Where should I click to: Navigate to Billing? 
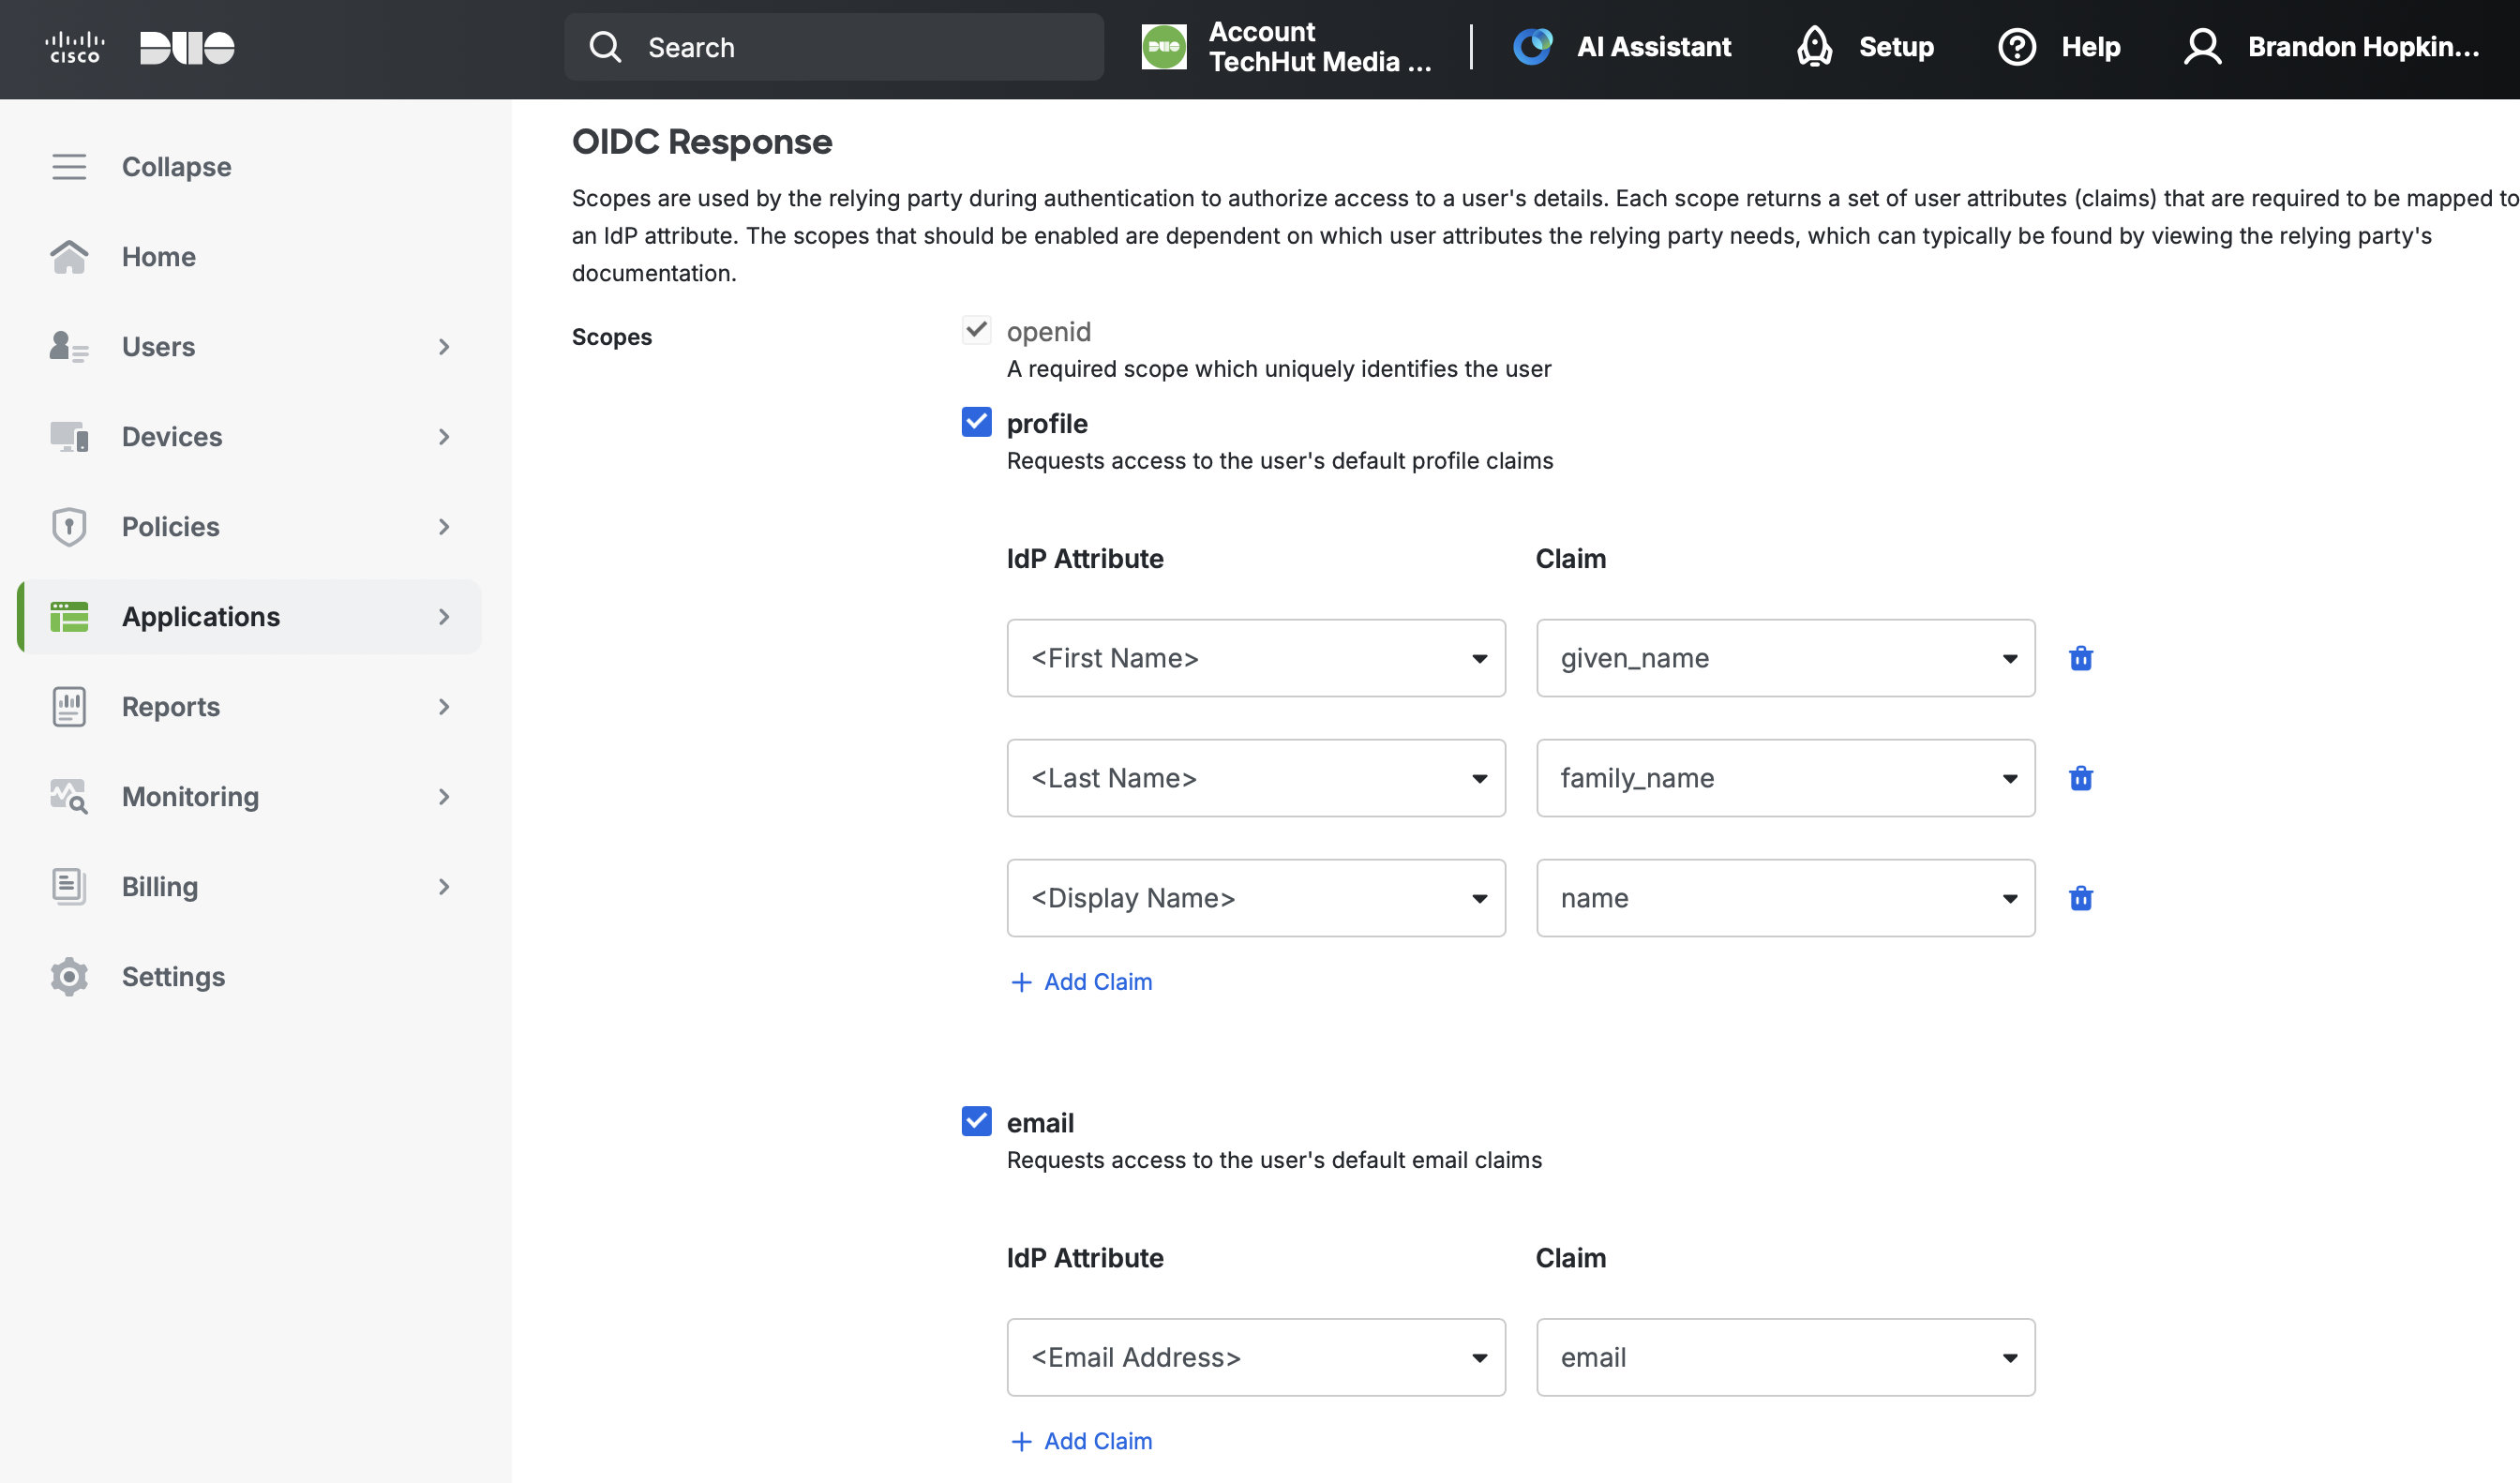[x=160, y=886]
